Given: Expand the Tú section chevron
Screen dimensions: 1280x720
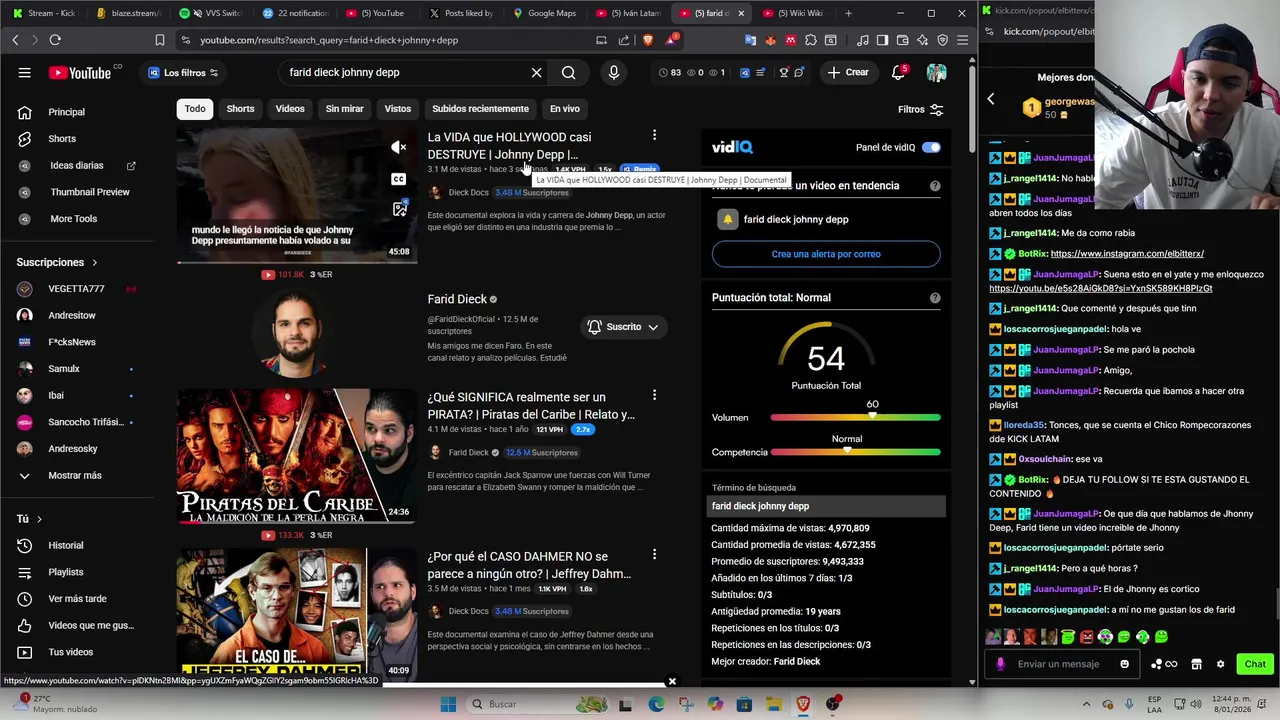Looking at the screenshot, I should tap(39, 519).
